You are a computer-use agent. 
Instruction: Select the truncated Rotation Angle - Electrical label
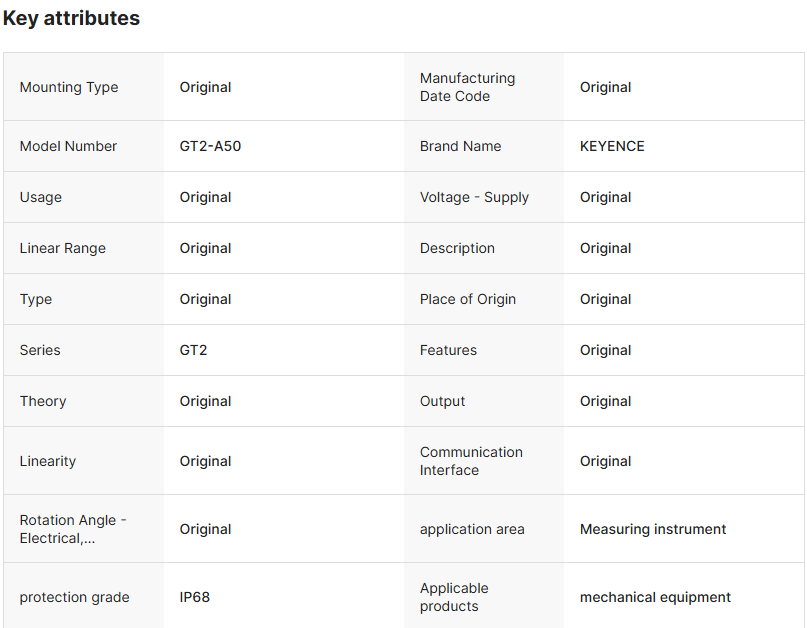(73, 529)
